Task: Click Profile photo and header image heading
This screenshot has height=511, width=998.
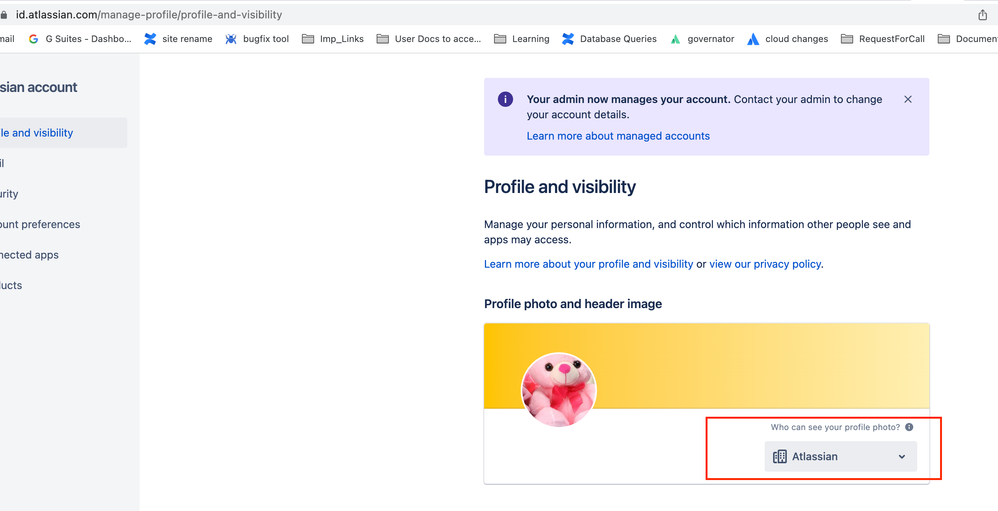Action: [x=573, y=304]
